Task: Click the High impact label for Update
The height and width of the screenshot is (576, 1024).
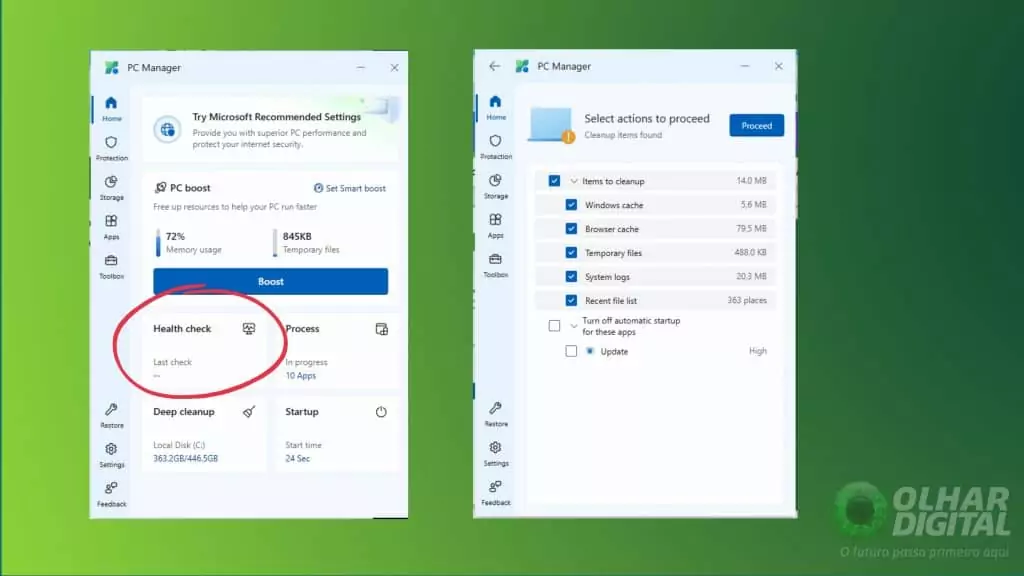Action: click(758, 351)
